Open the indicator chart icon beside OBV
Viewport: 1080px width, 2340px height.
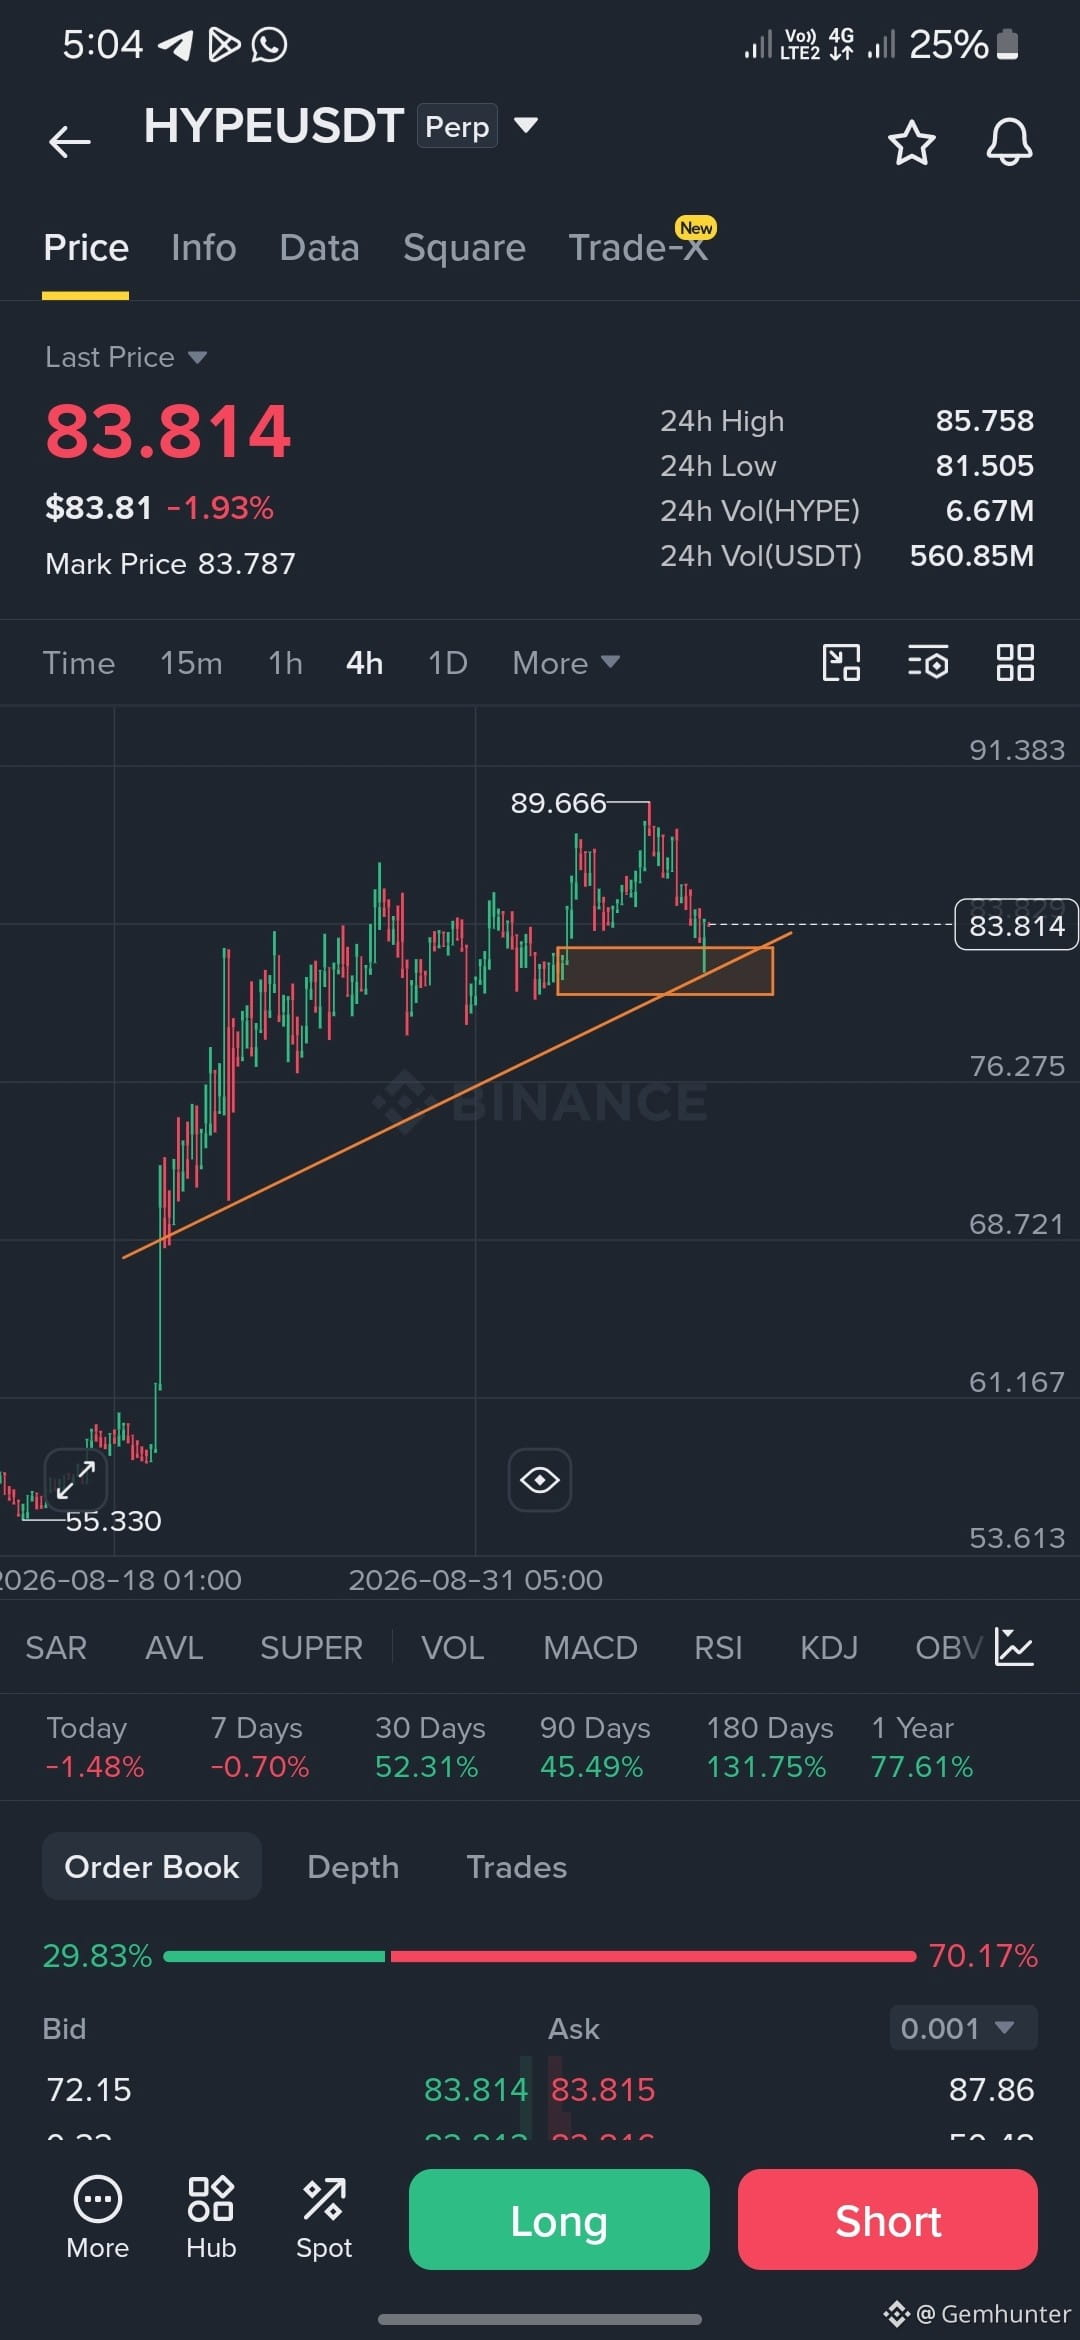tap(1014, 1647)
